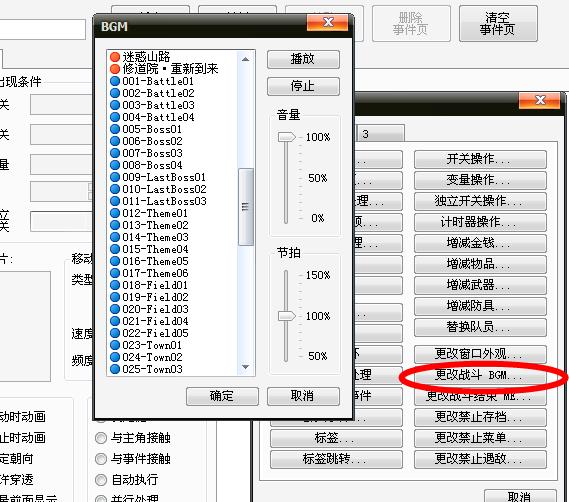Pick 023-Town01 track
Screen dimensions: 569x502
(146, 344)
